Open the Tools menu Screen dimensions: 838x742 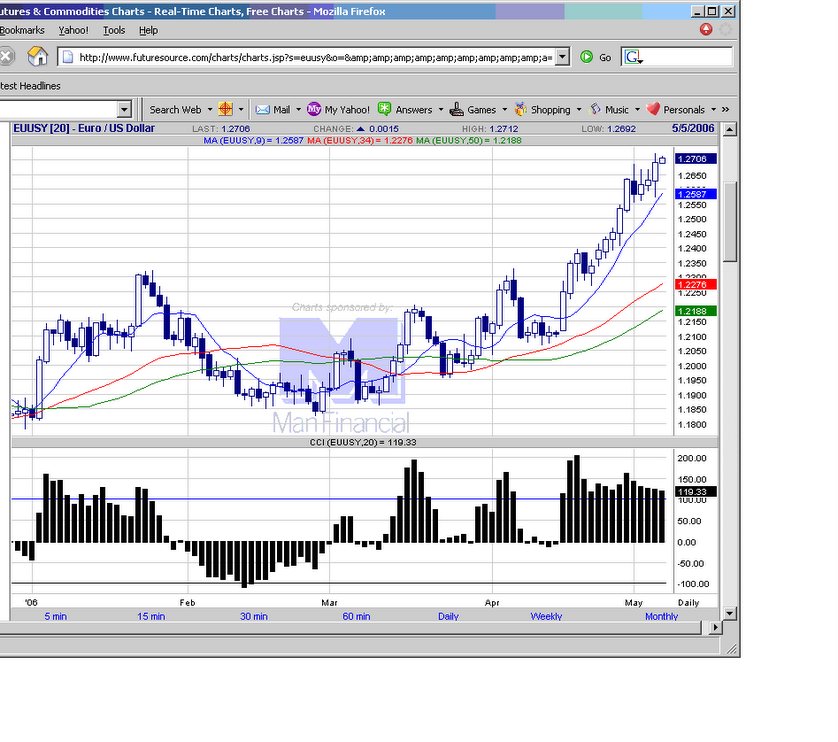[x=114, y=30]
